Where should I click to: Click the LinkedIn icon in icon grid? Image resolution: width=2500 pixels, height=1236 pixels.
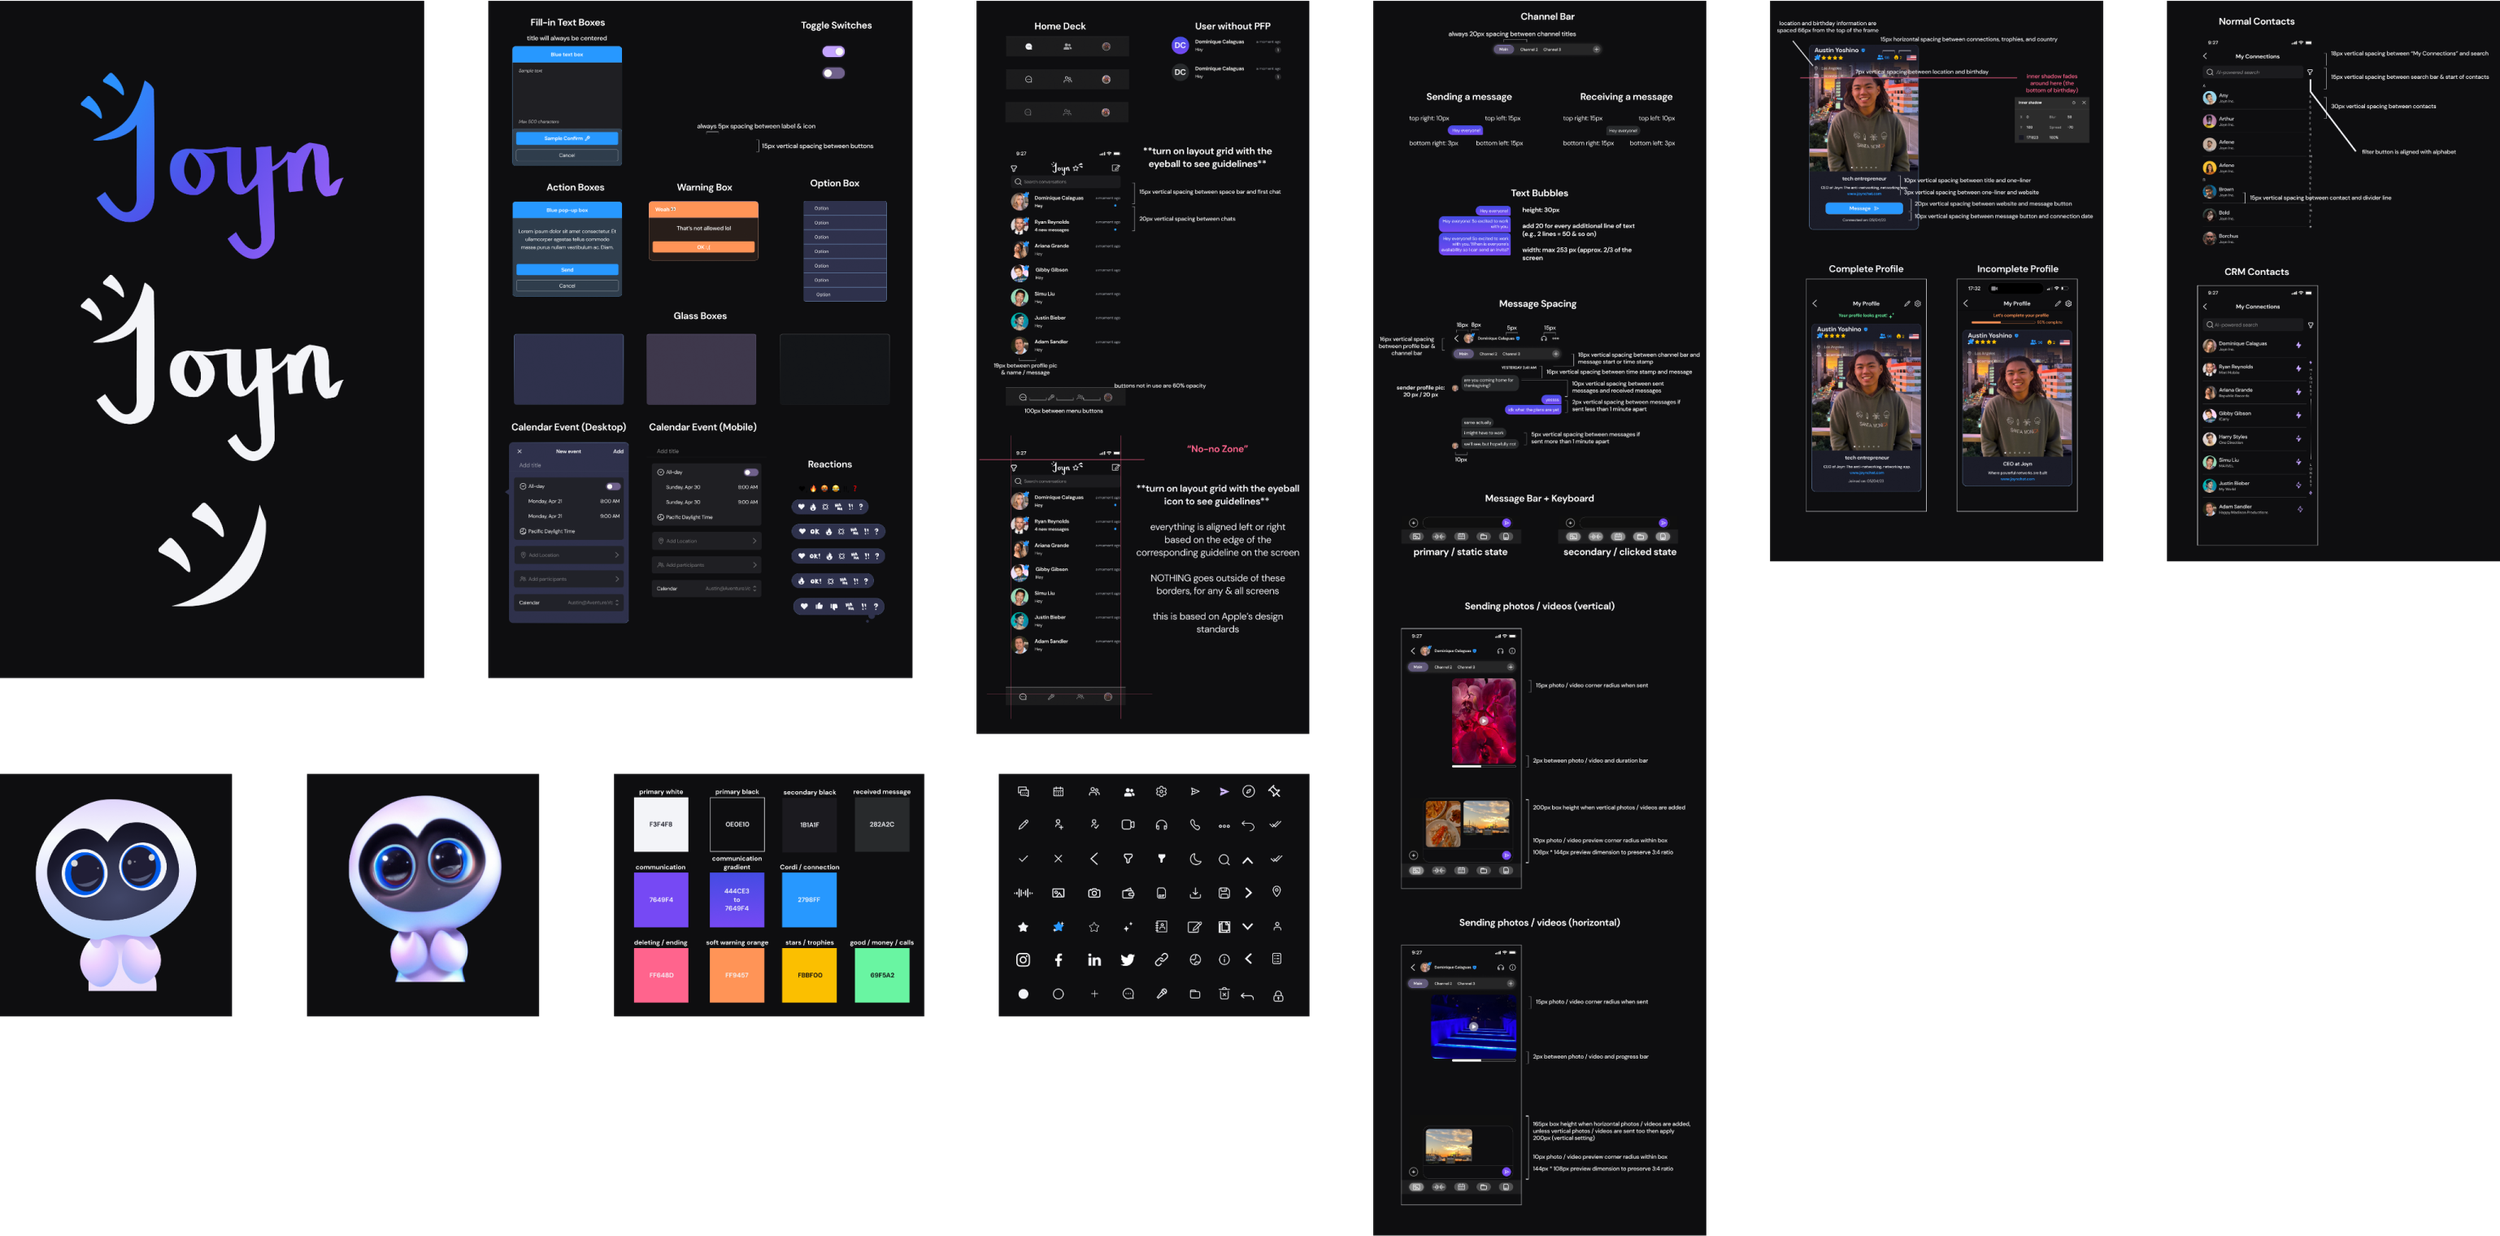1094,960
